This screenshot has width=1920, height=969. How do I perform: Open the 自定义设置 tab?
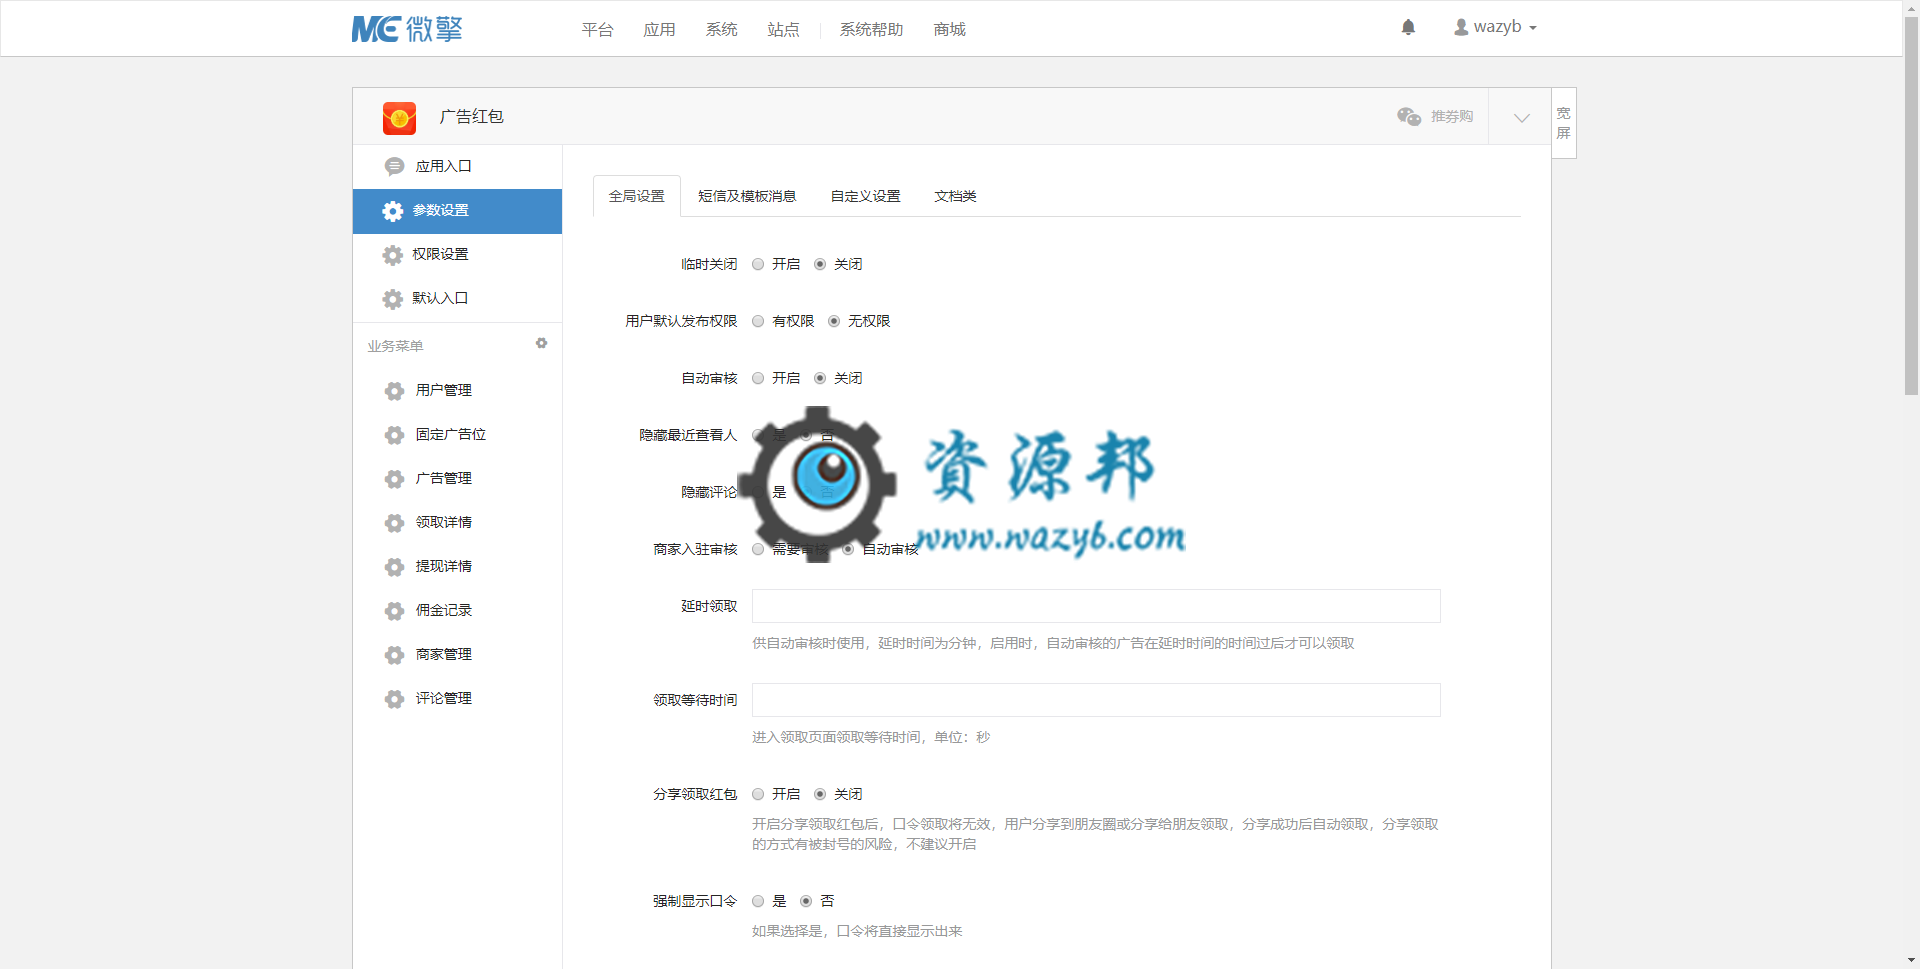tap(866, 196)
